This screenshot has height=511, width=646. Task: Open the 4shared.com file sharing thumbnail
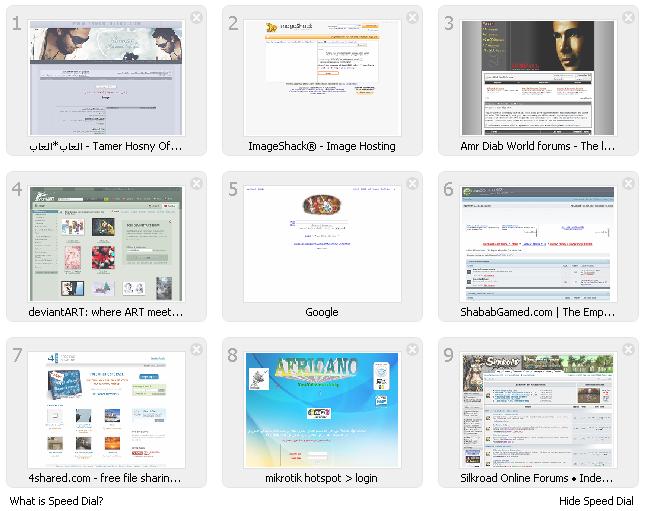107,410
